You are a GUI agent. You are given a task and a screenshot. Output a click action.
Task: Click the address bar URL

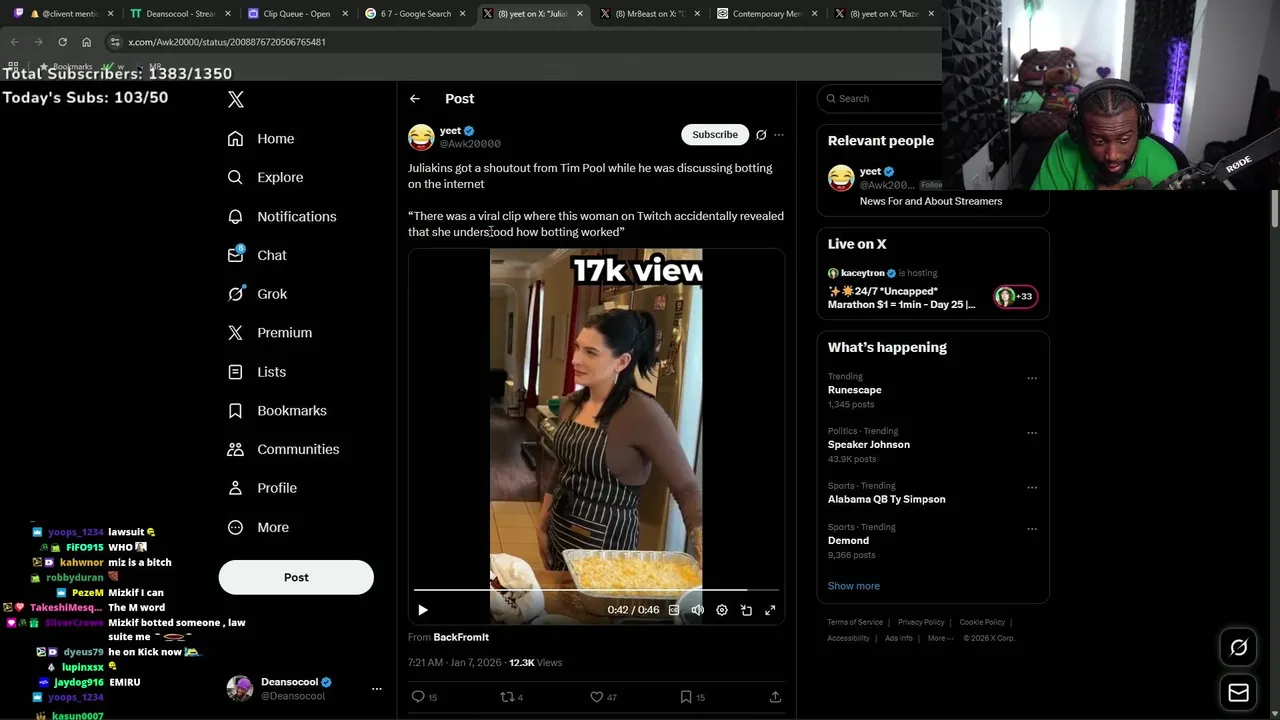click(x=227, y=42)
